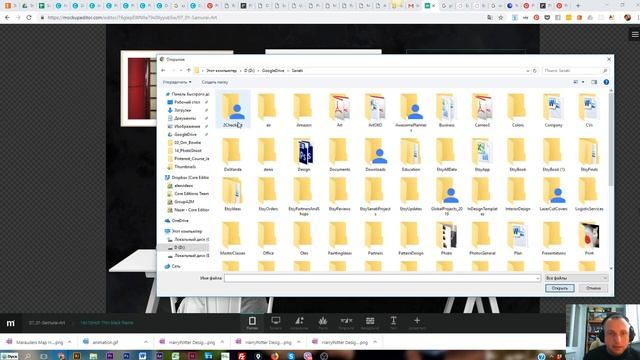Select Сеть in navigation pane
The height and width of the screenshot is (360, 640).
coord(176,266)
